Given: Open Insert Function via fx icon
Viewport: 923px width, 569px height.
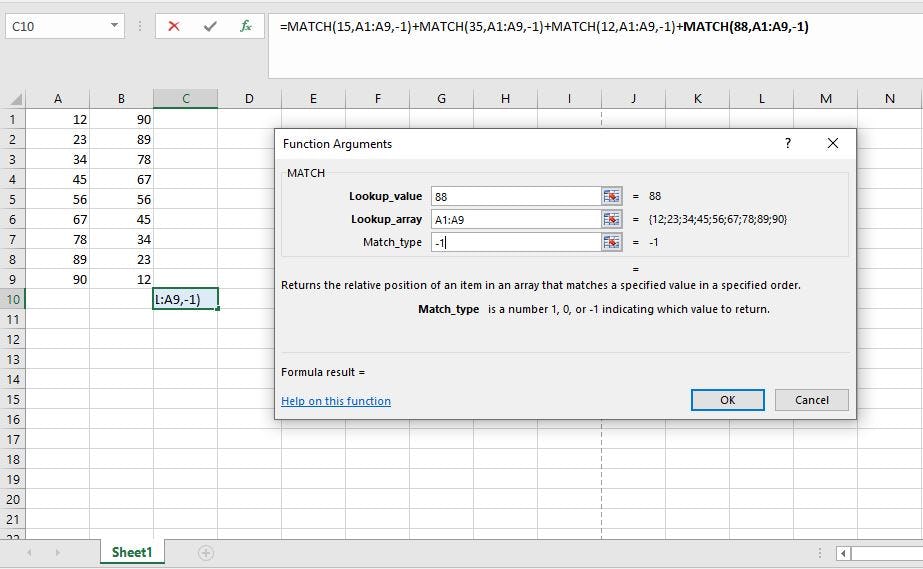Looking at the screenshot, I should point(246,26).
